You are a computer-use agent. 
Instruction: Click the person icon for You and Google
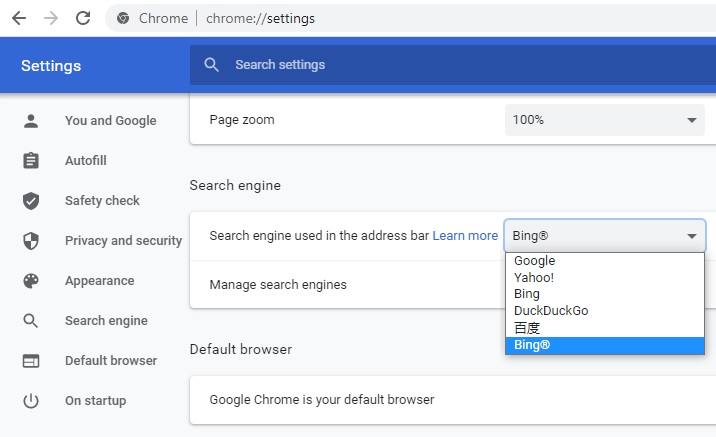pyautogui.click(x=31, y=121)
